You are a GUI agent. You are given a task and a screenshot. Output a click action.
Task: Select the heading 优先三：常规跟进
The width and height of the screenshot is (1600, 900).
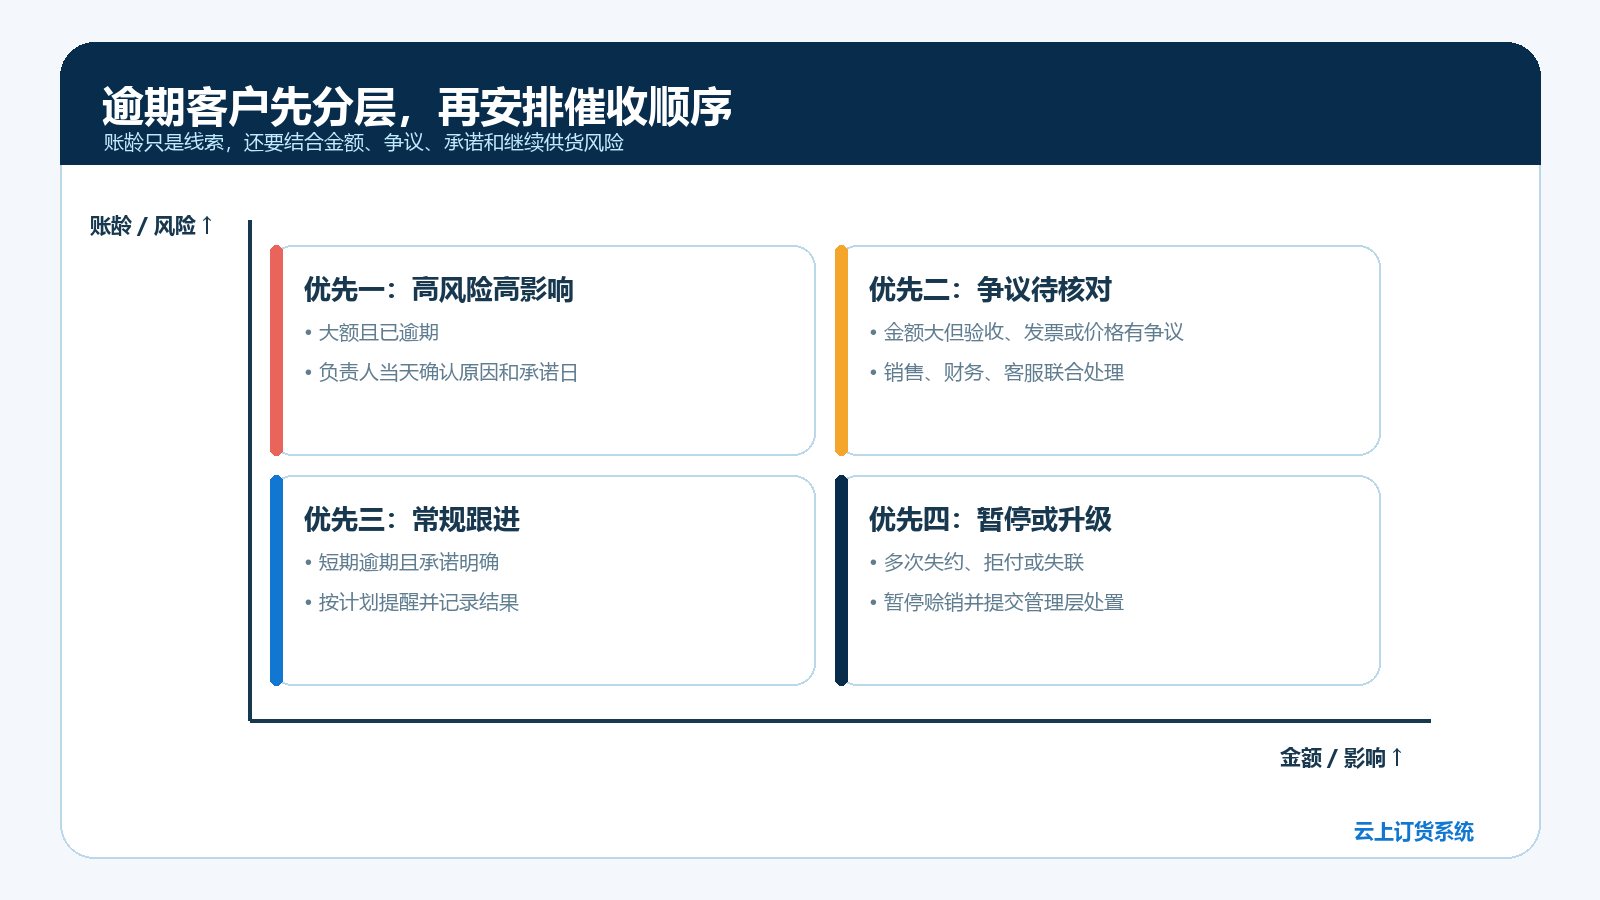(x=412, y=520)
